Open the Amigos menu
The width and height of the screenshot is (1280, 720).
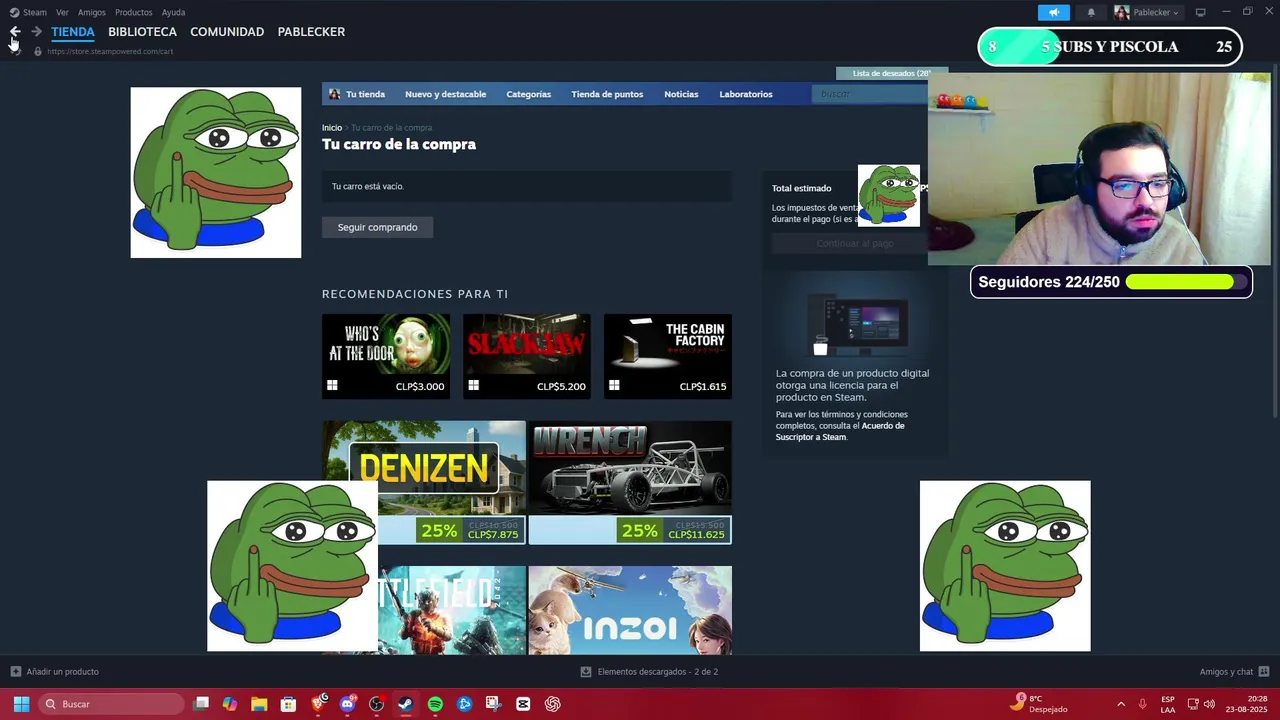coord(92,12)
